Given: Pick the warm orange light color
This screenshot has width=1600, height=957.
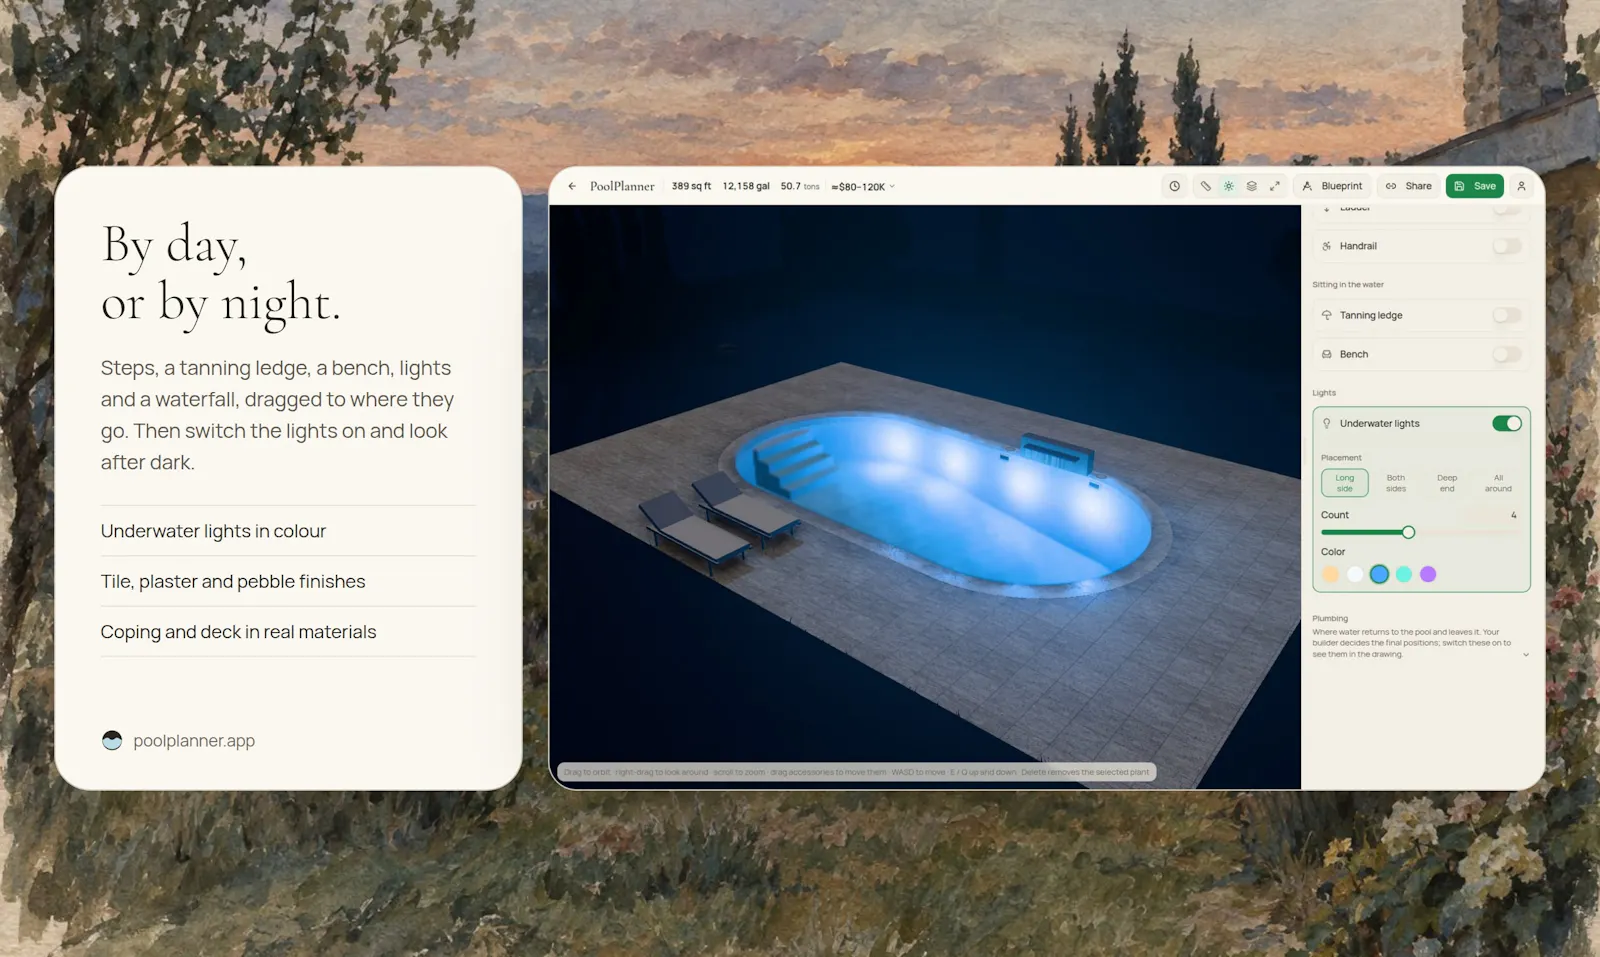Looking at the screenshot, I should [x=1330, y=574].
